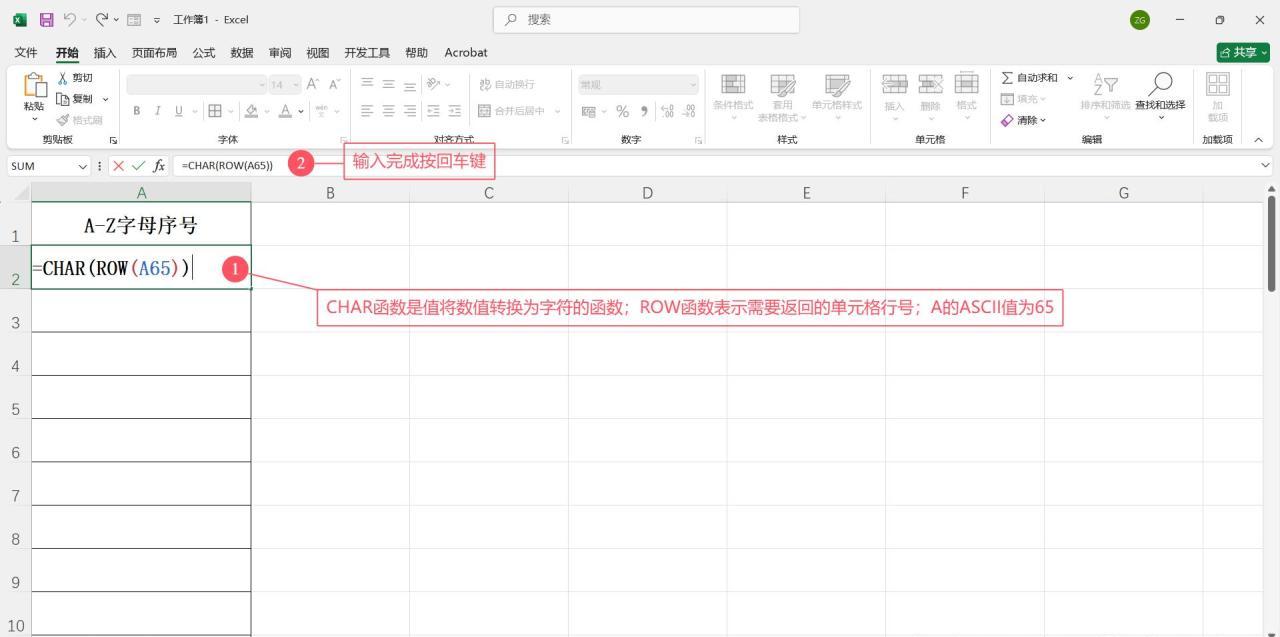Open the File (文件) tab

(26, 52)
